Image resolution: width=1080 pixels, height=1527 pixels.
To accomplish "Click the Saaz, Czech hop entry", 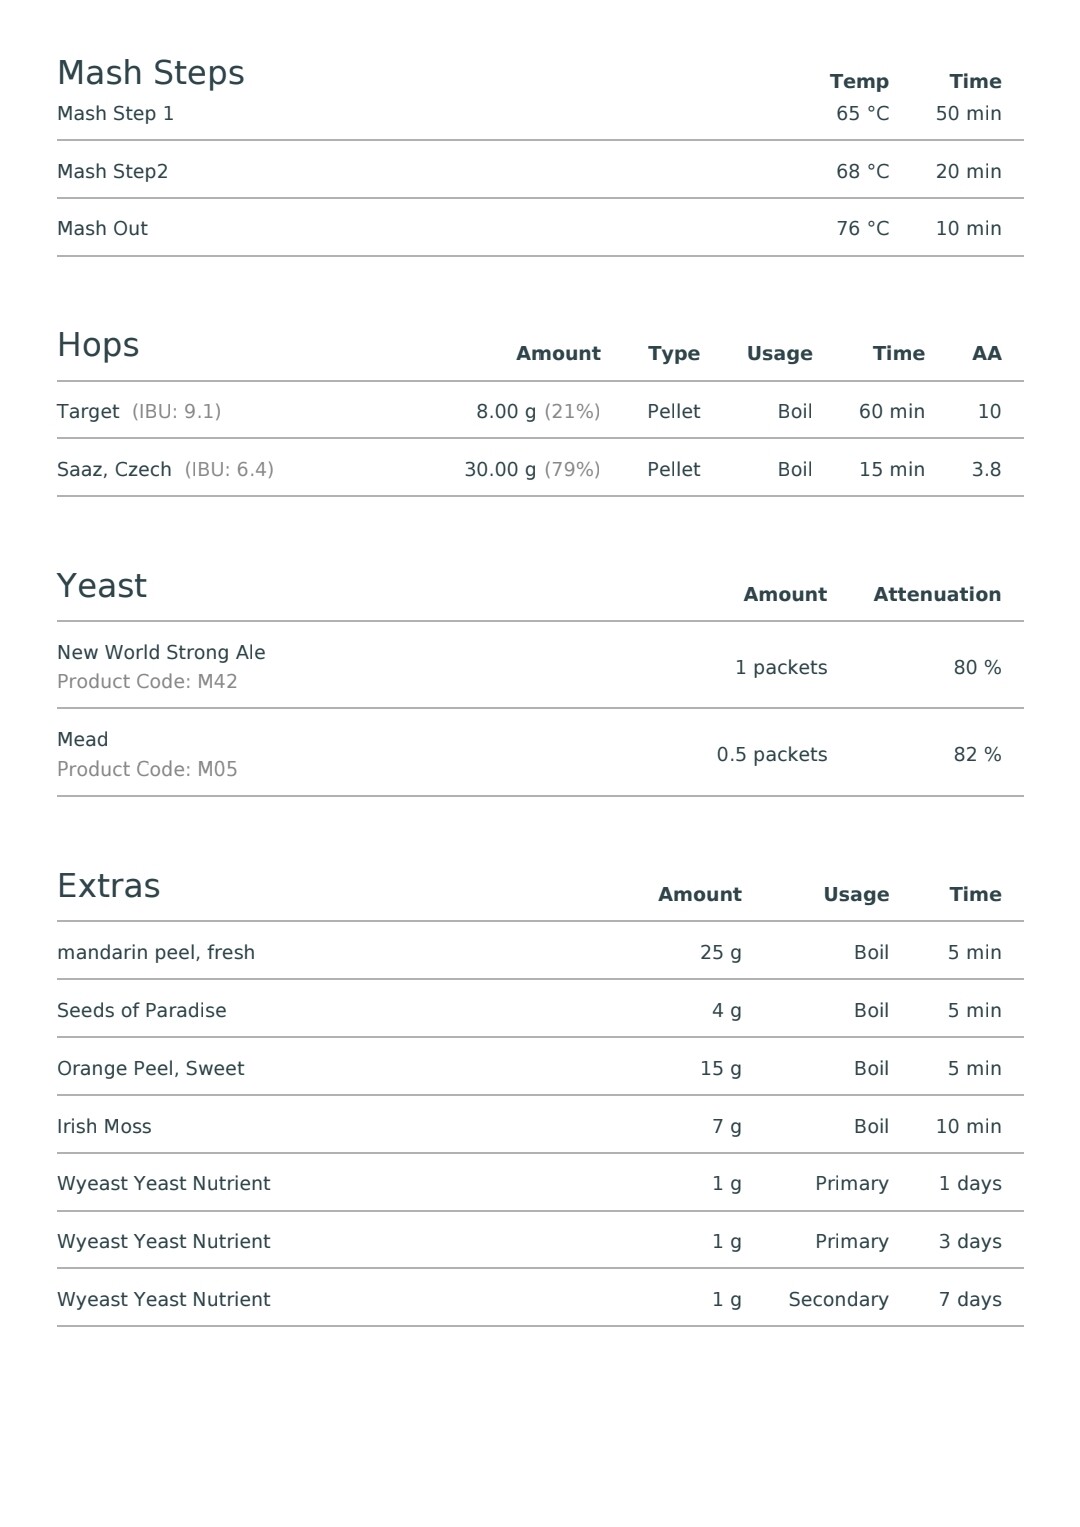I will pyautogui.click(x=114, y=469).
